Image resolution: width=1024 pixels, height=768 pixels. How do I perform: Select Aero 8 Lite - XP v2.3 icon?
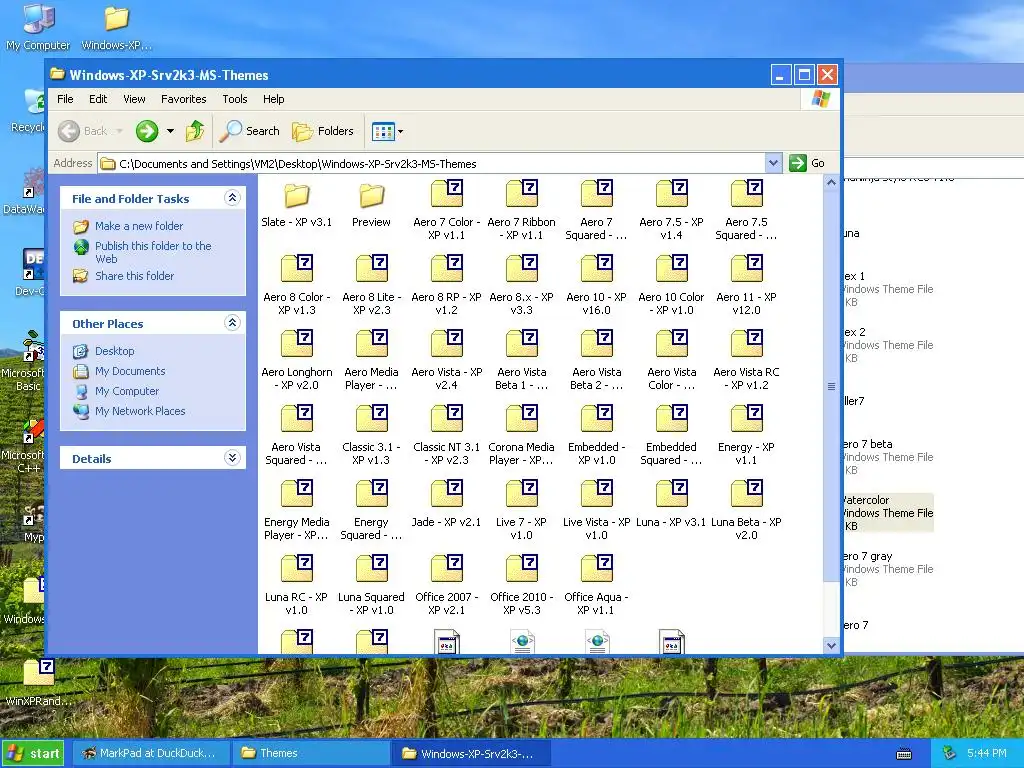pos(372,268)
